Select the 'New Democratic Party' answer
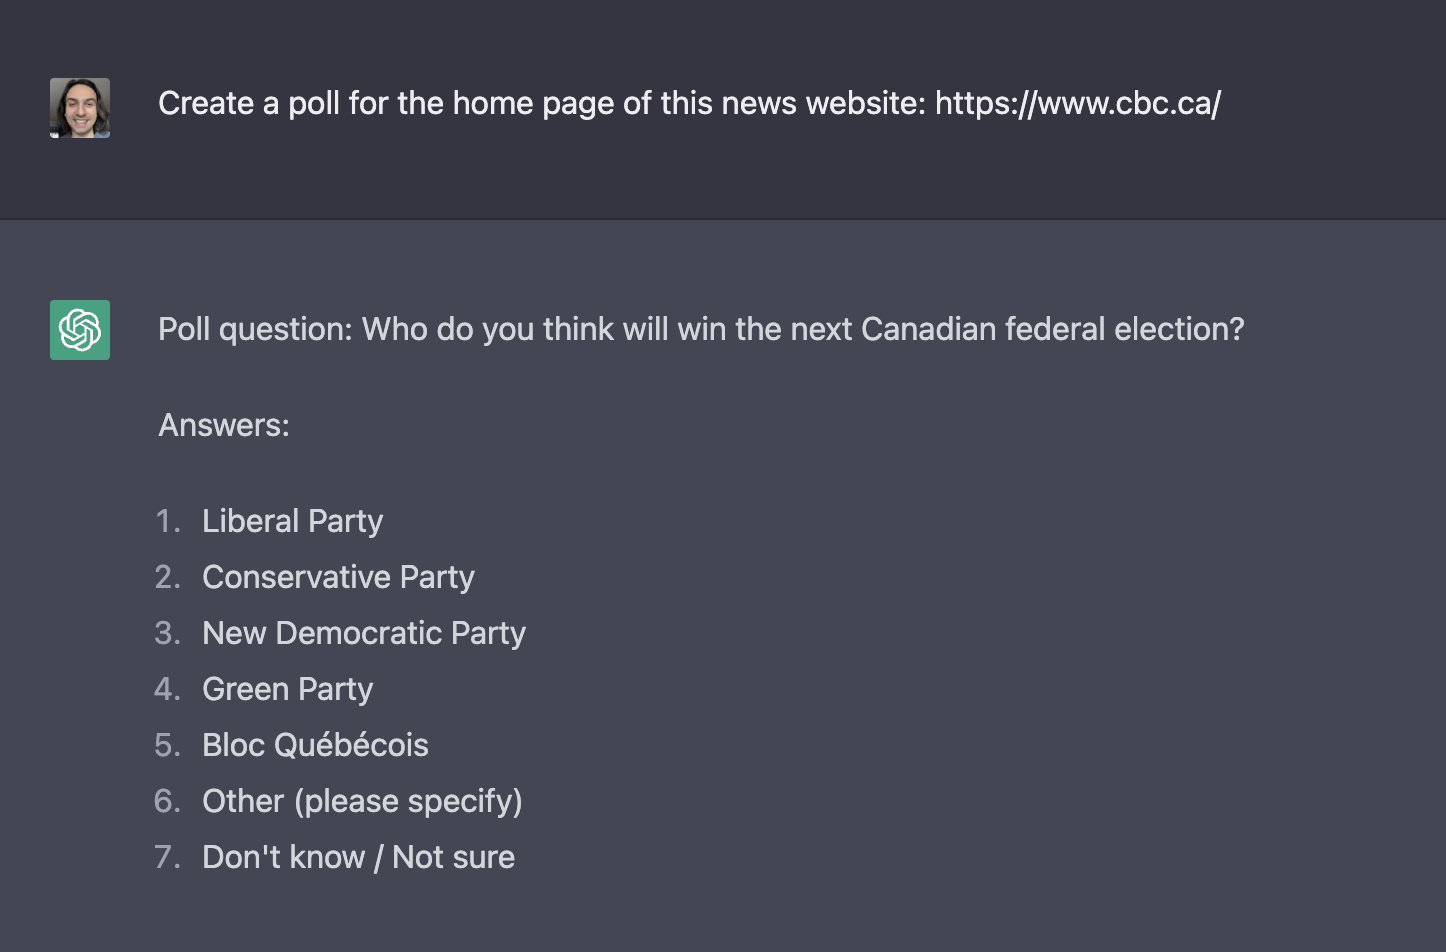Viewport: 1446px width, 952px height. [x=364, y=633]
